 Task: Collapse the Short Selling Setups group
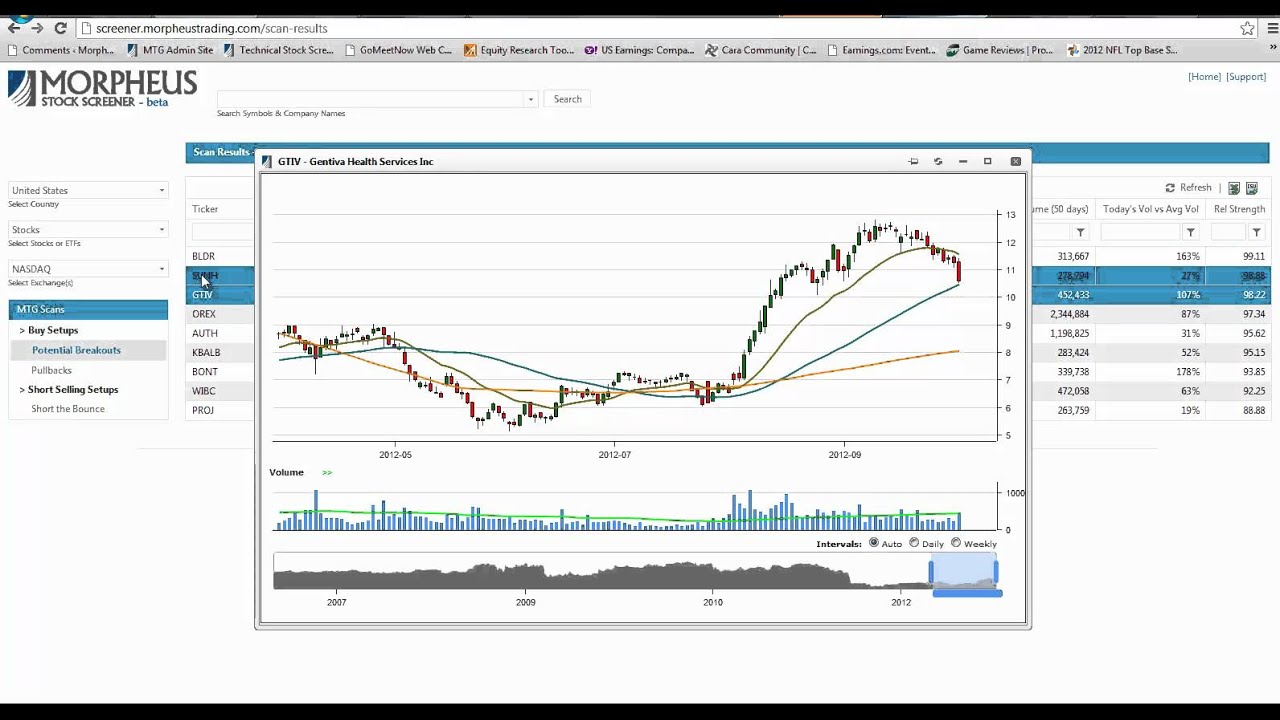(22, 390)
